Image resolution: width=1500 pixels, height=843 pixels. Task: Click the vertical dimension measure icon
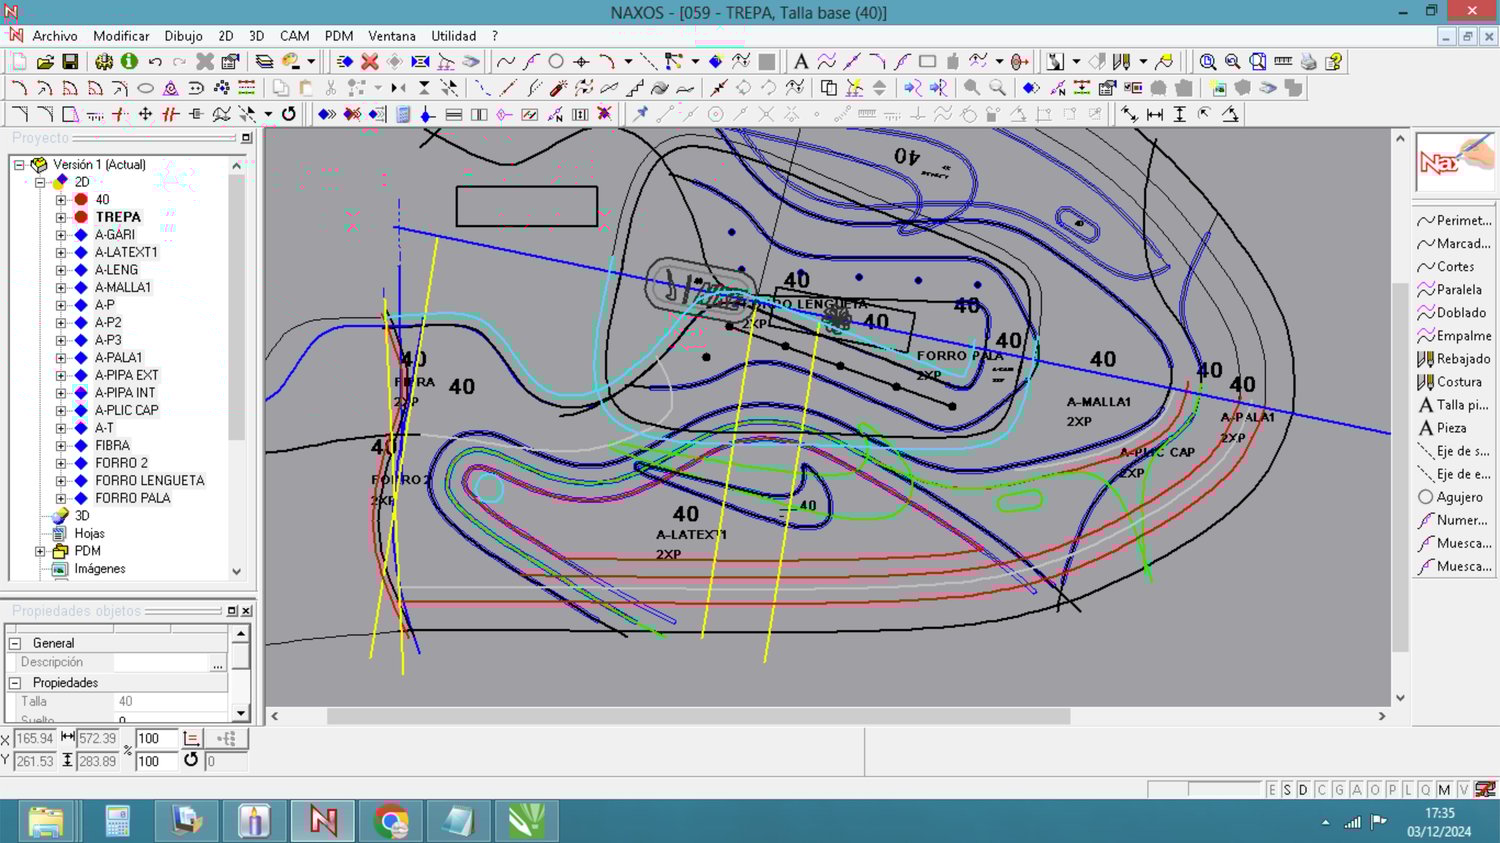click(1180, 114)
